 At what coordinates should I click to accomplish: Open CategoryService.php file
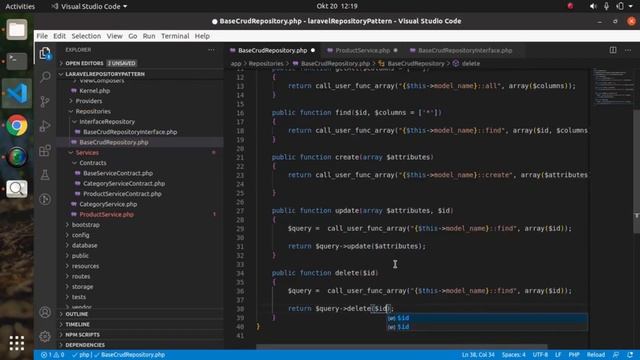point(108,204)
